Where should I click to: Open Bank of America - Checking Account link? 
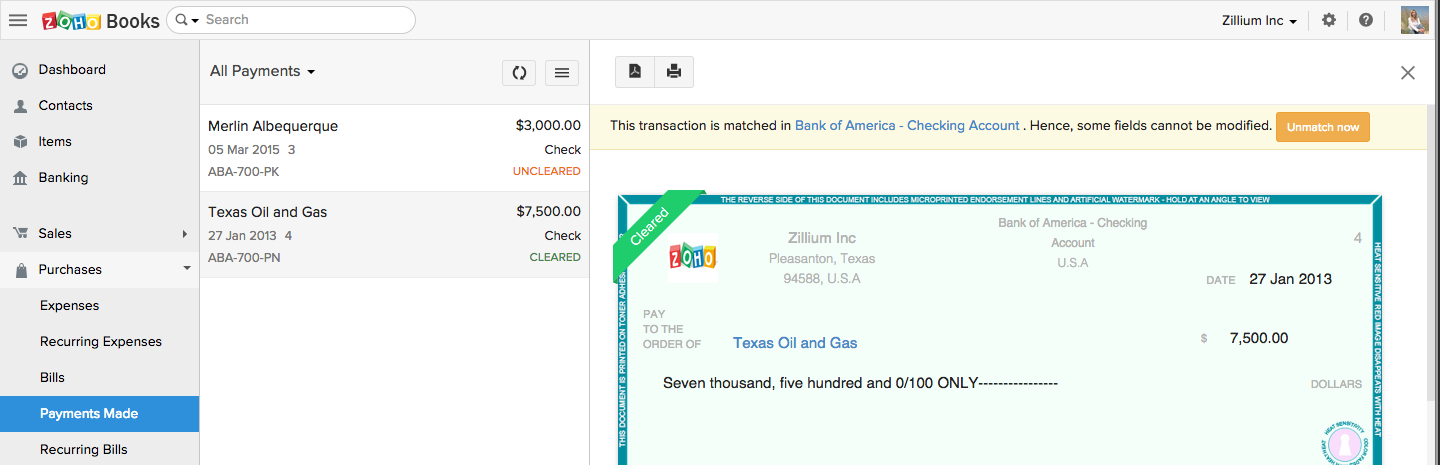point(907,126)
